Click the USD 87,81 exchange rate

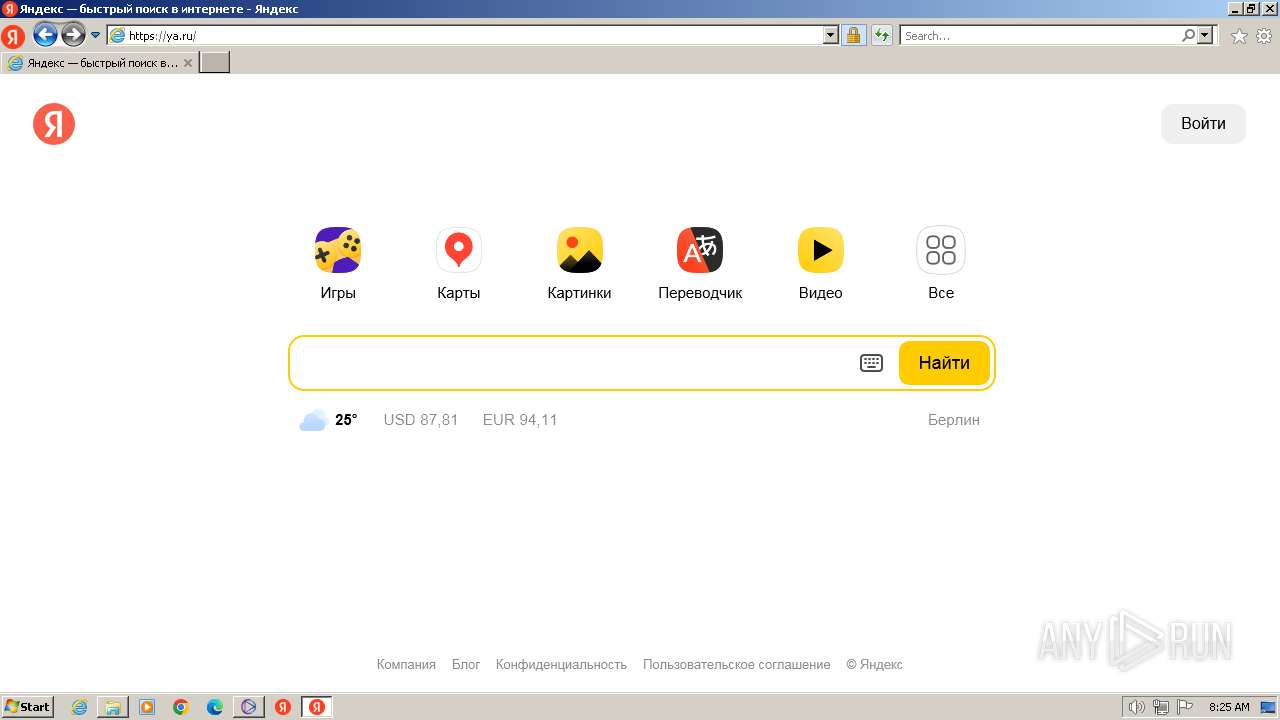[421, 420]
